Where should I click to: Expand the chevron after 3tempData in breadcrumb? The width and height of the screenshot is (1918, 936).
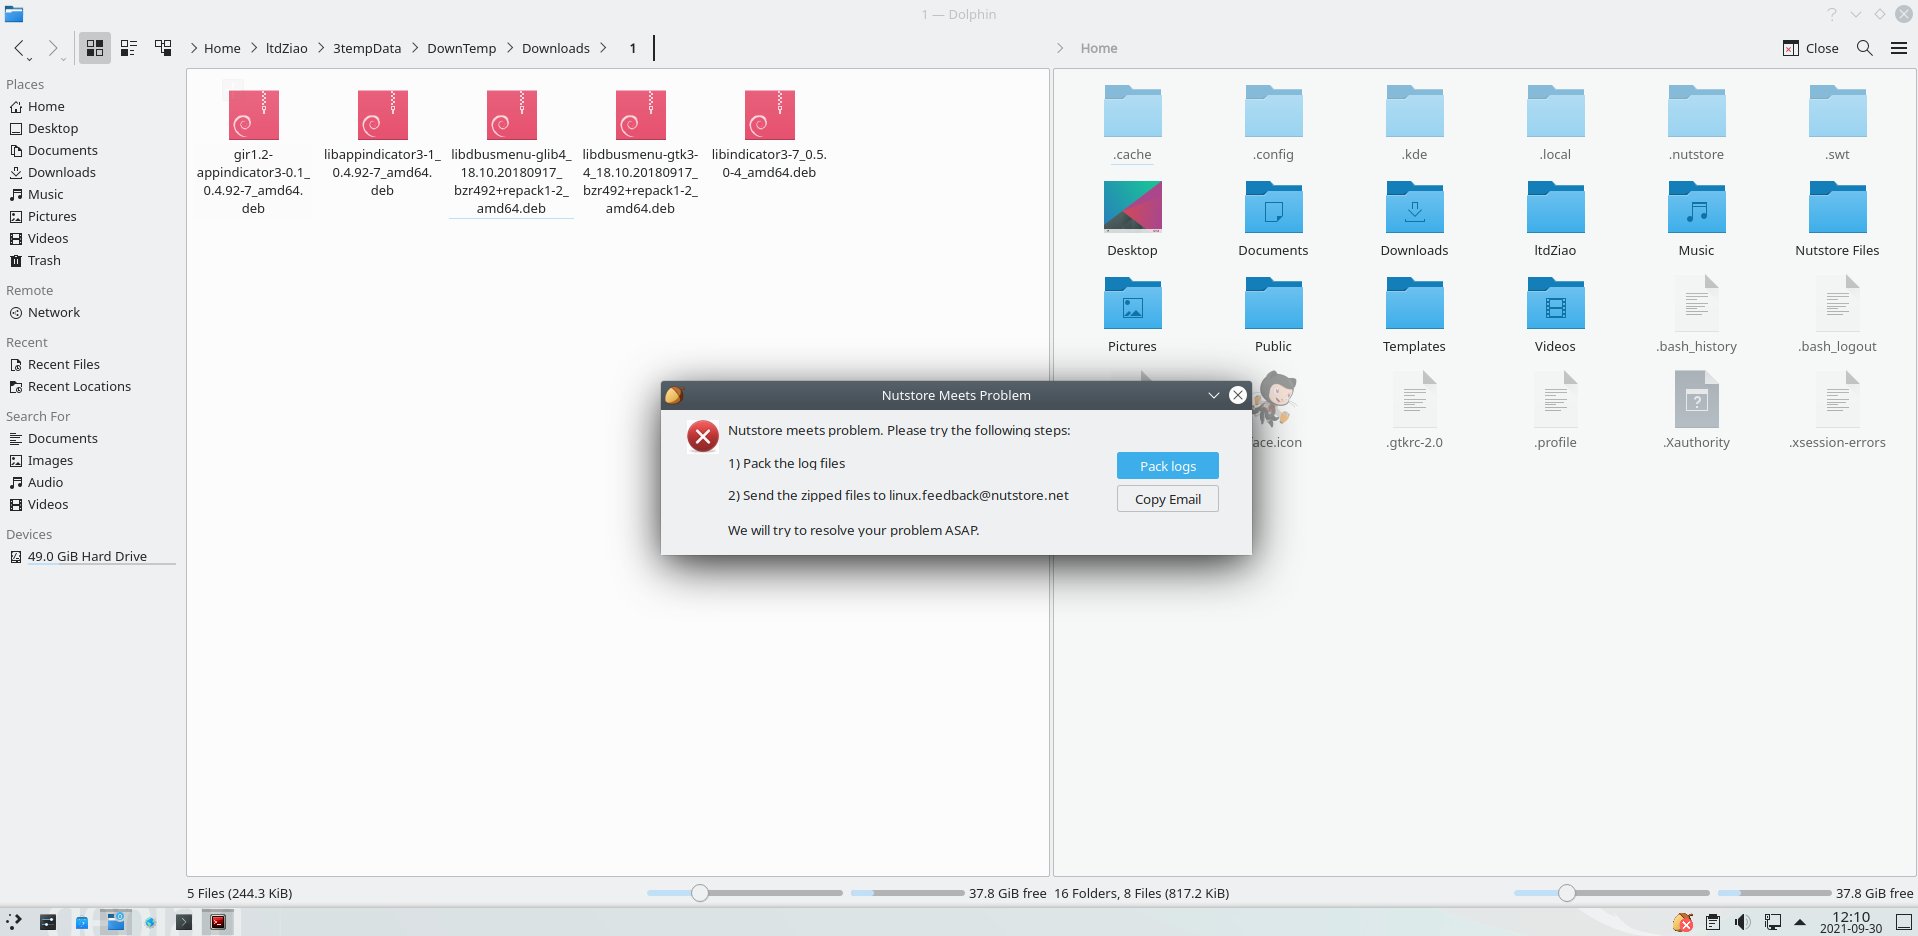click(x=415, y=48)
